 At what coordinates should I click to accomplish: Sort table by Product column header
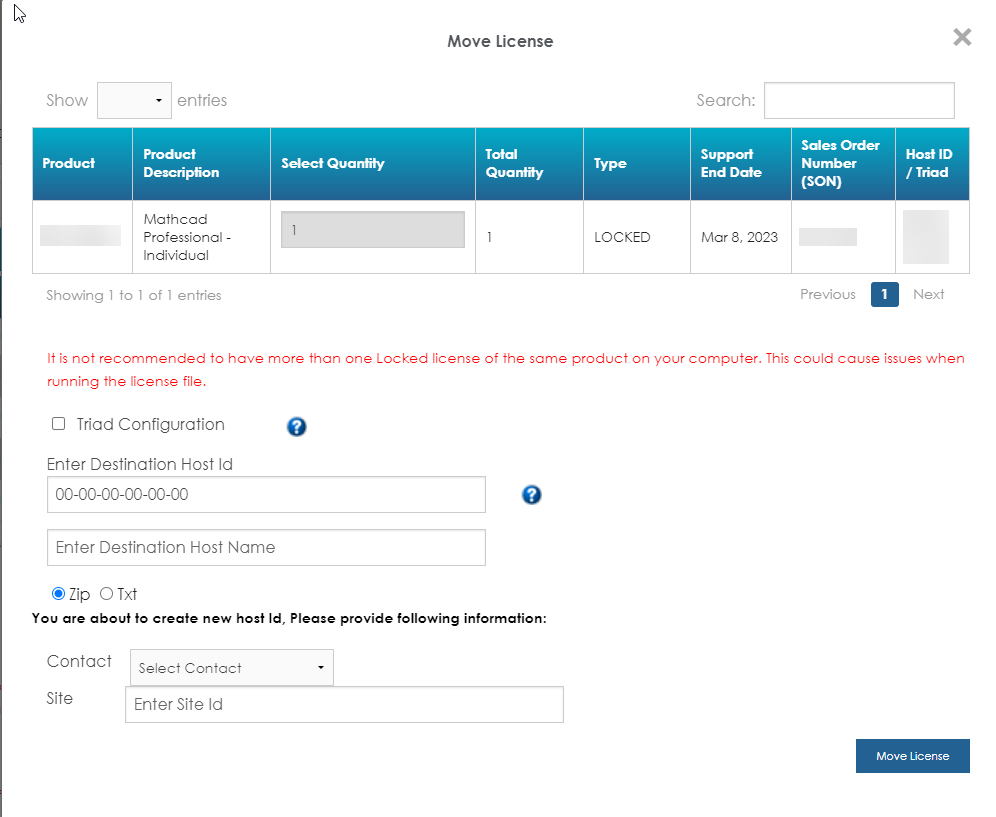pyautogui.click(x=69, y=163)
